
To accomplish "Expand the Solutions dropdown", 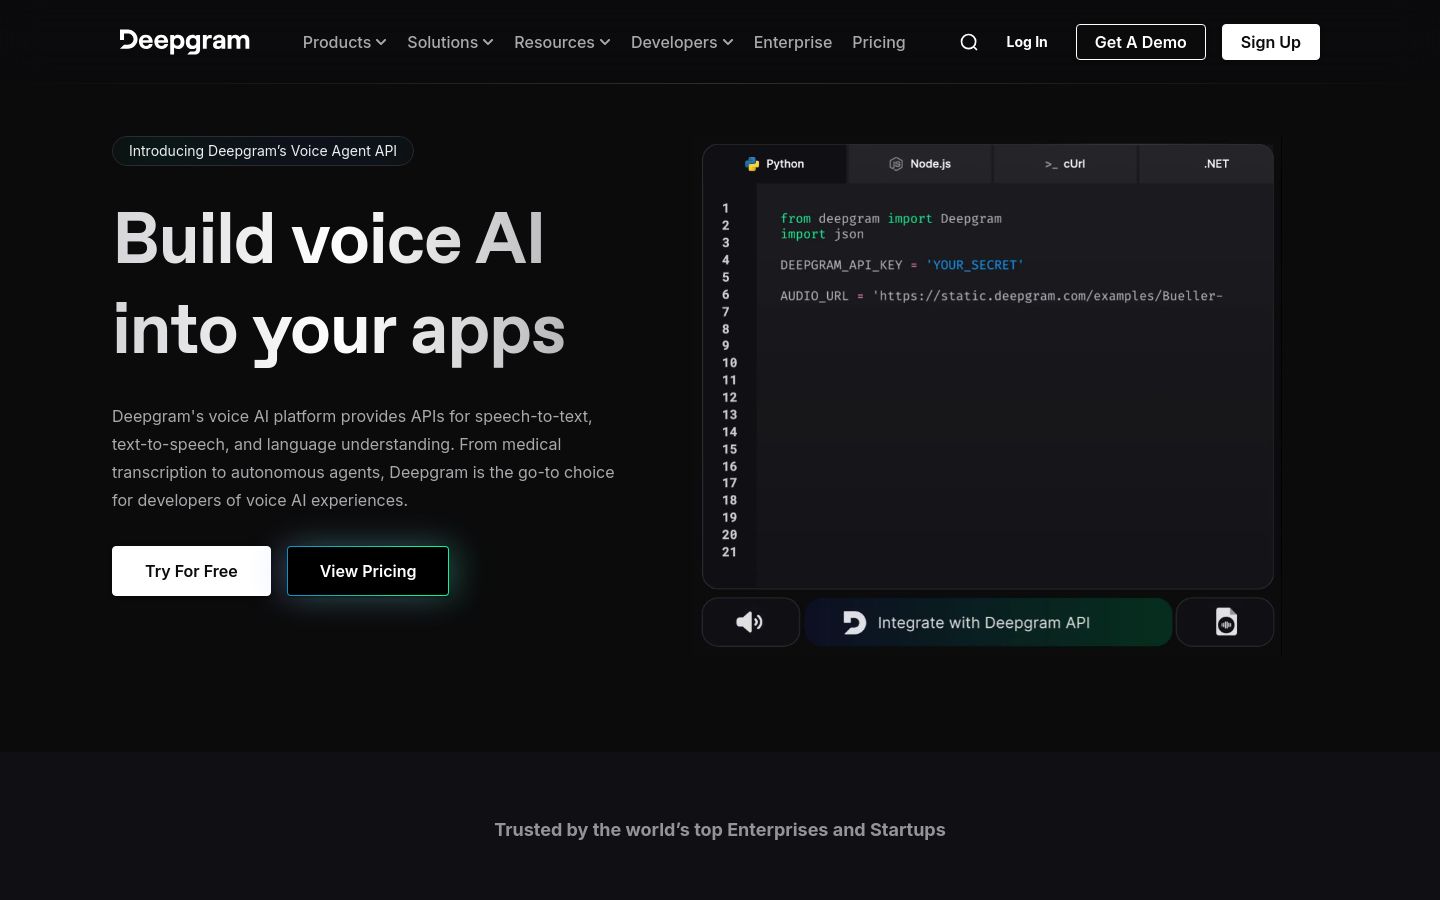I will point(450,42).
